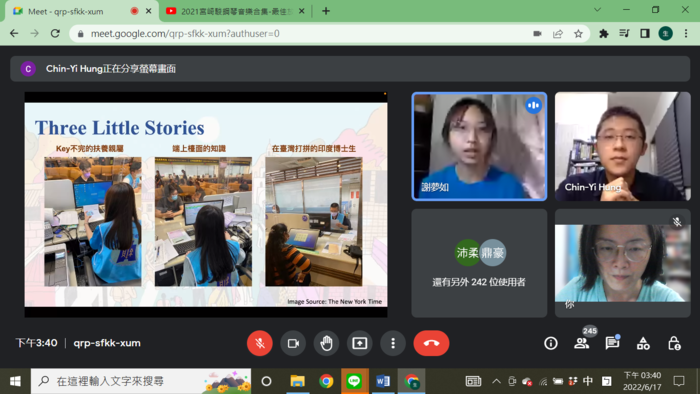Select 謝夢如's video tile
The image size is (700, 394).
(479, 146)
